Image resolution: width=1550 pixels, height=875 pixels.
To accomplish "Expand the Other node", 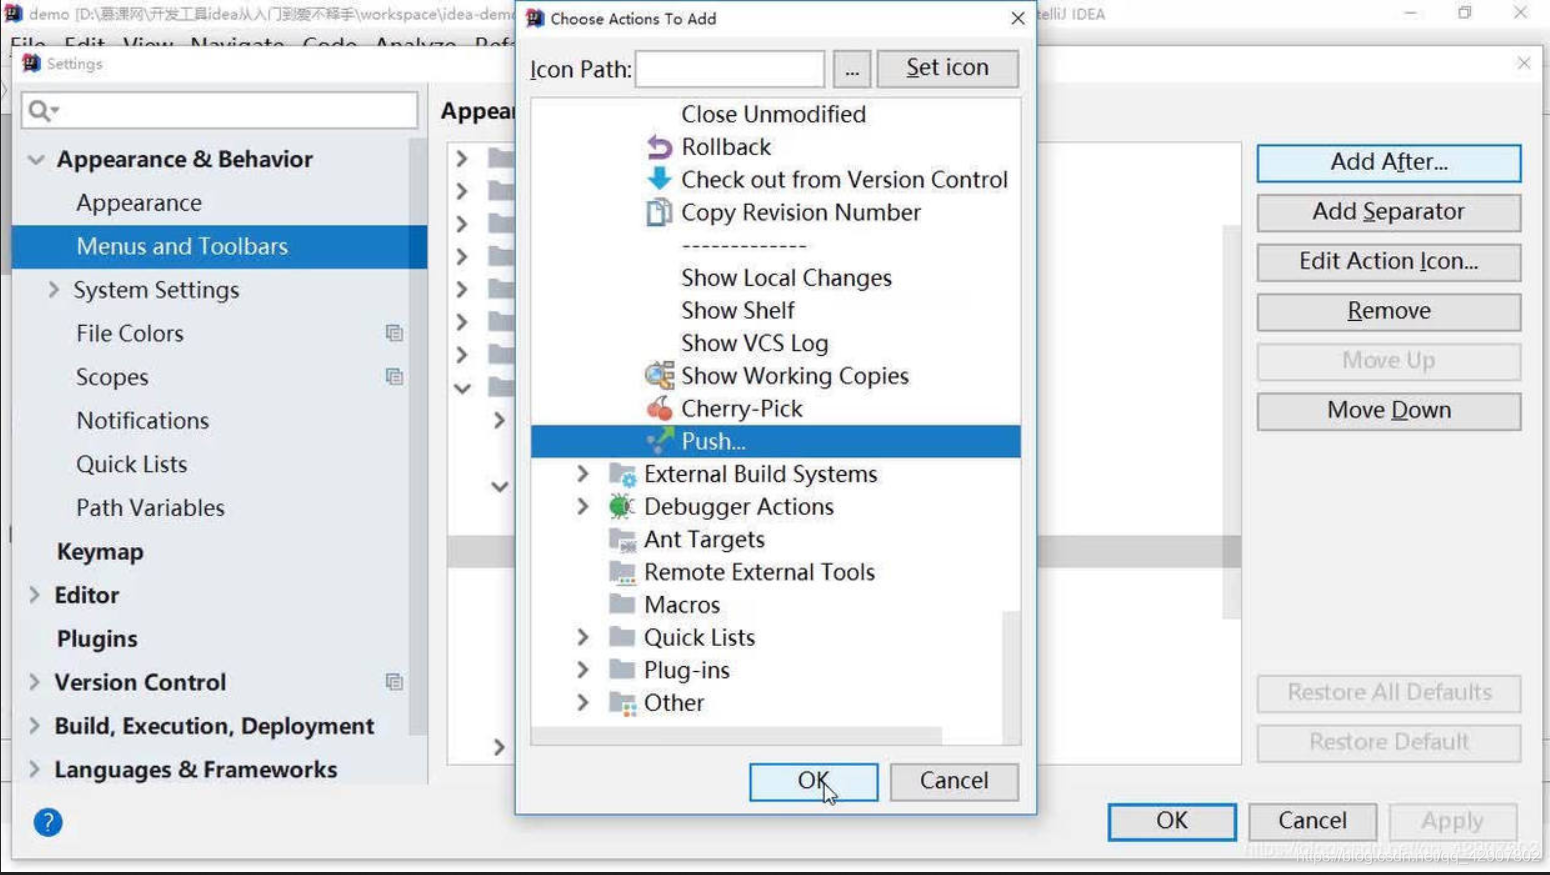I will 583,703.
